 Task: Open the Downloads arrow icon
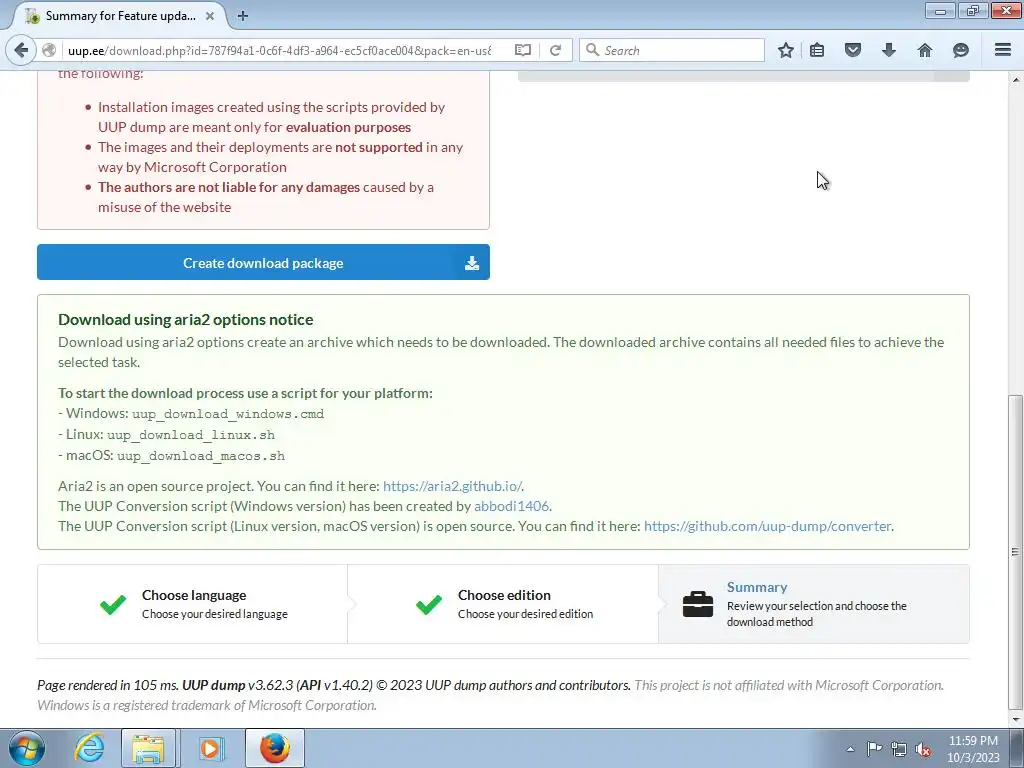tap(889, 50)
